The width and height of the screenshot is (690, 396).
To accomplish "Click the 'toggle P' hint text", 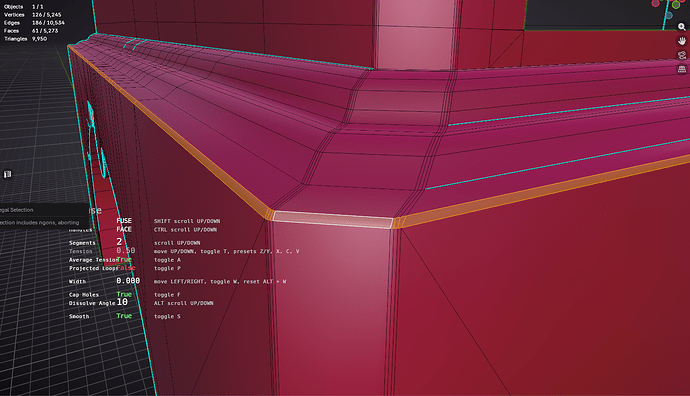I will point(167,268).
